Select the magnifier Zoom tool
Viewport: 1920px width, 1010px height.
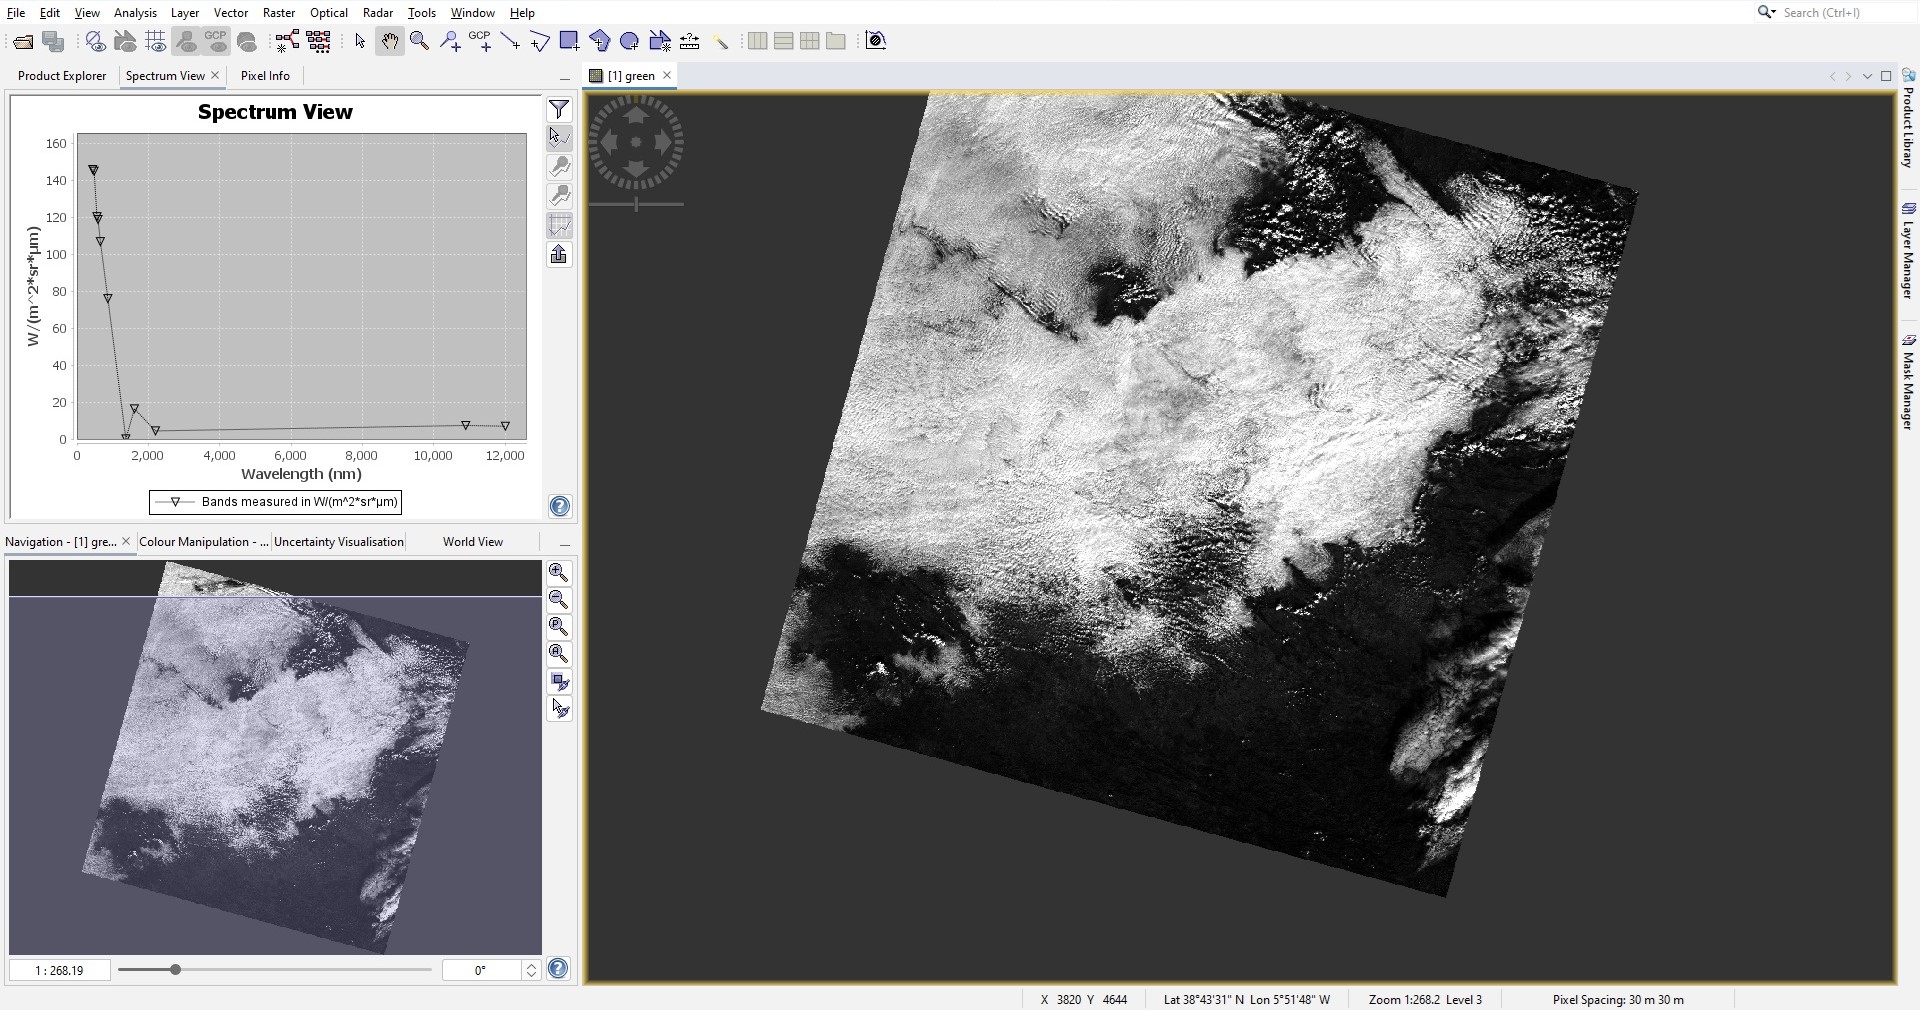(420, 41)
